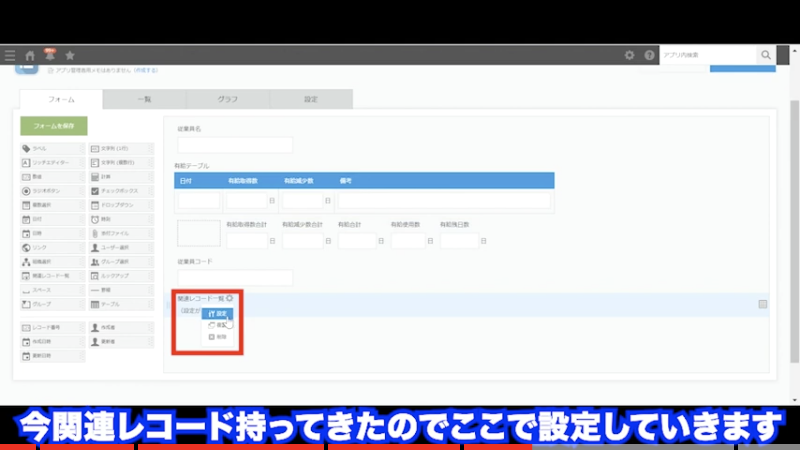Choose 設定 from the field popup menu

point(217,313)
